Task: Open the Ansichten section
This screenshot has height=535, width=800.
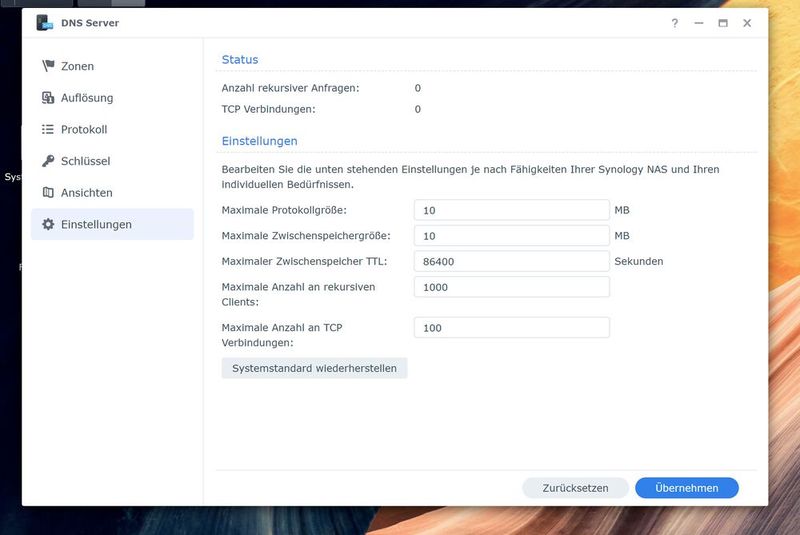Action: (112, 192)
